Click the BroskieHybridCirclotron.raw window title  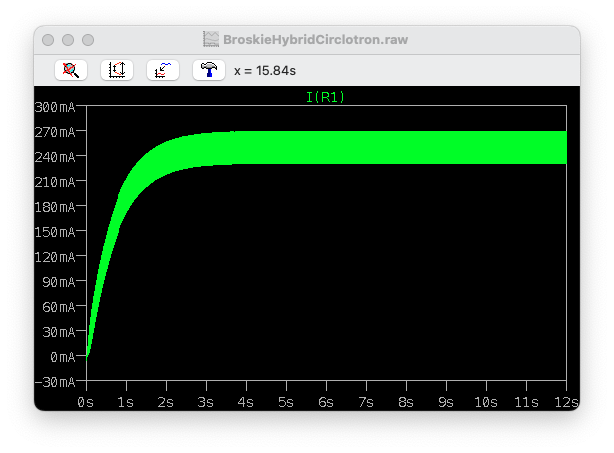point(316,40)
